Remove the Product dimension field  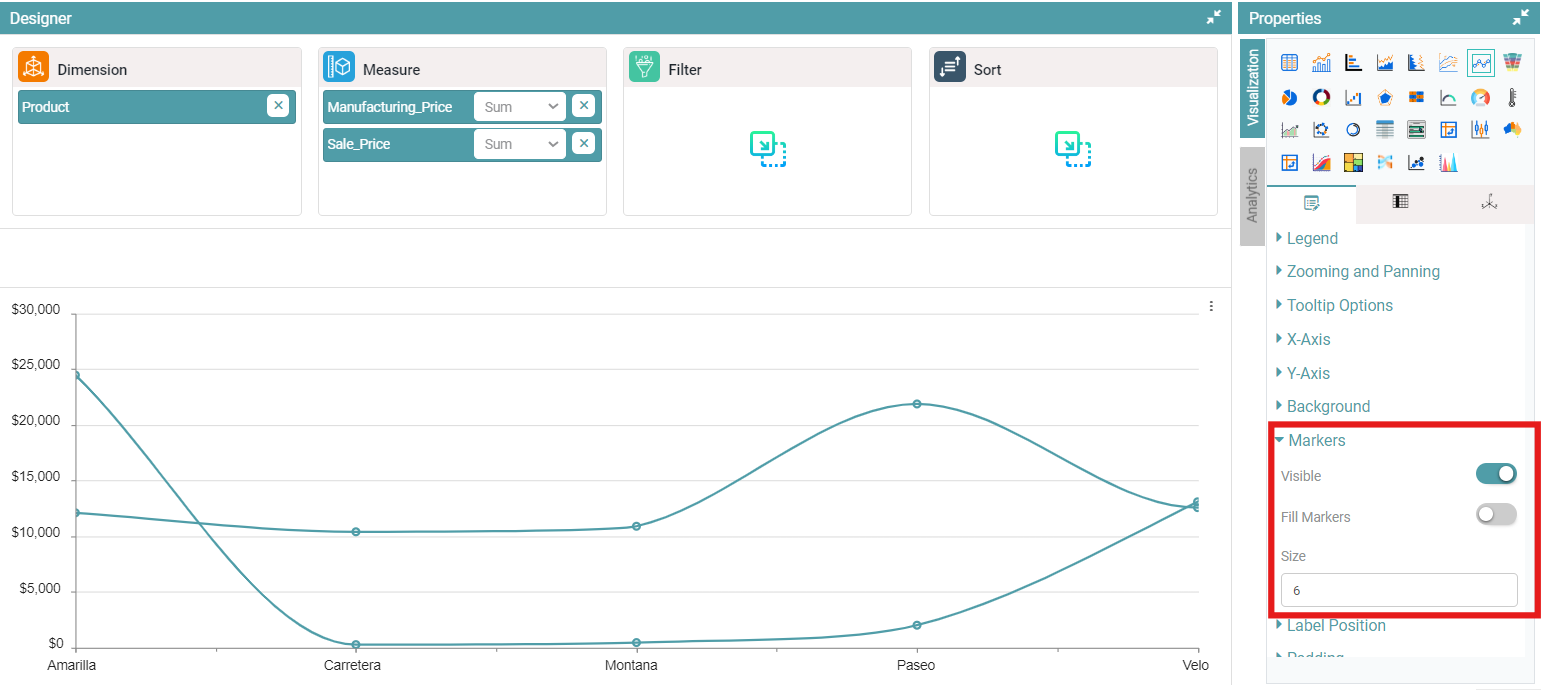coord(278,106)
